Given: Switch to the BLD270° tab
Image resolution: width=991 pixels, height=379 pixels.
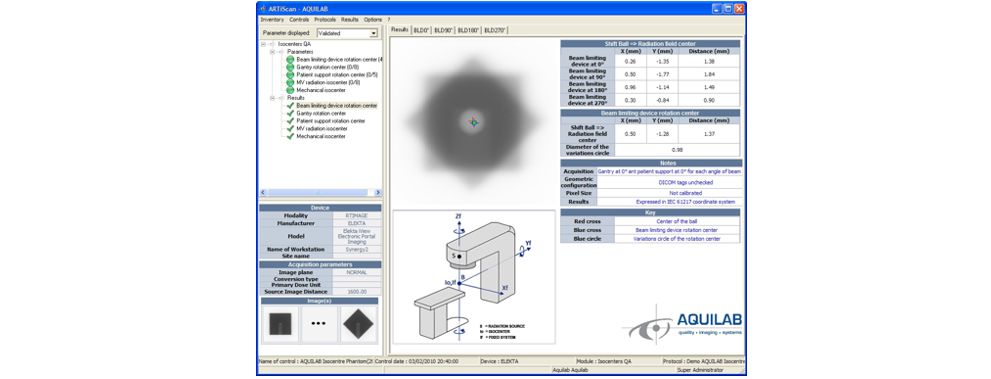Looking at the screenshot, I should [x=495, y=30].
